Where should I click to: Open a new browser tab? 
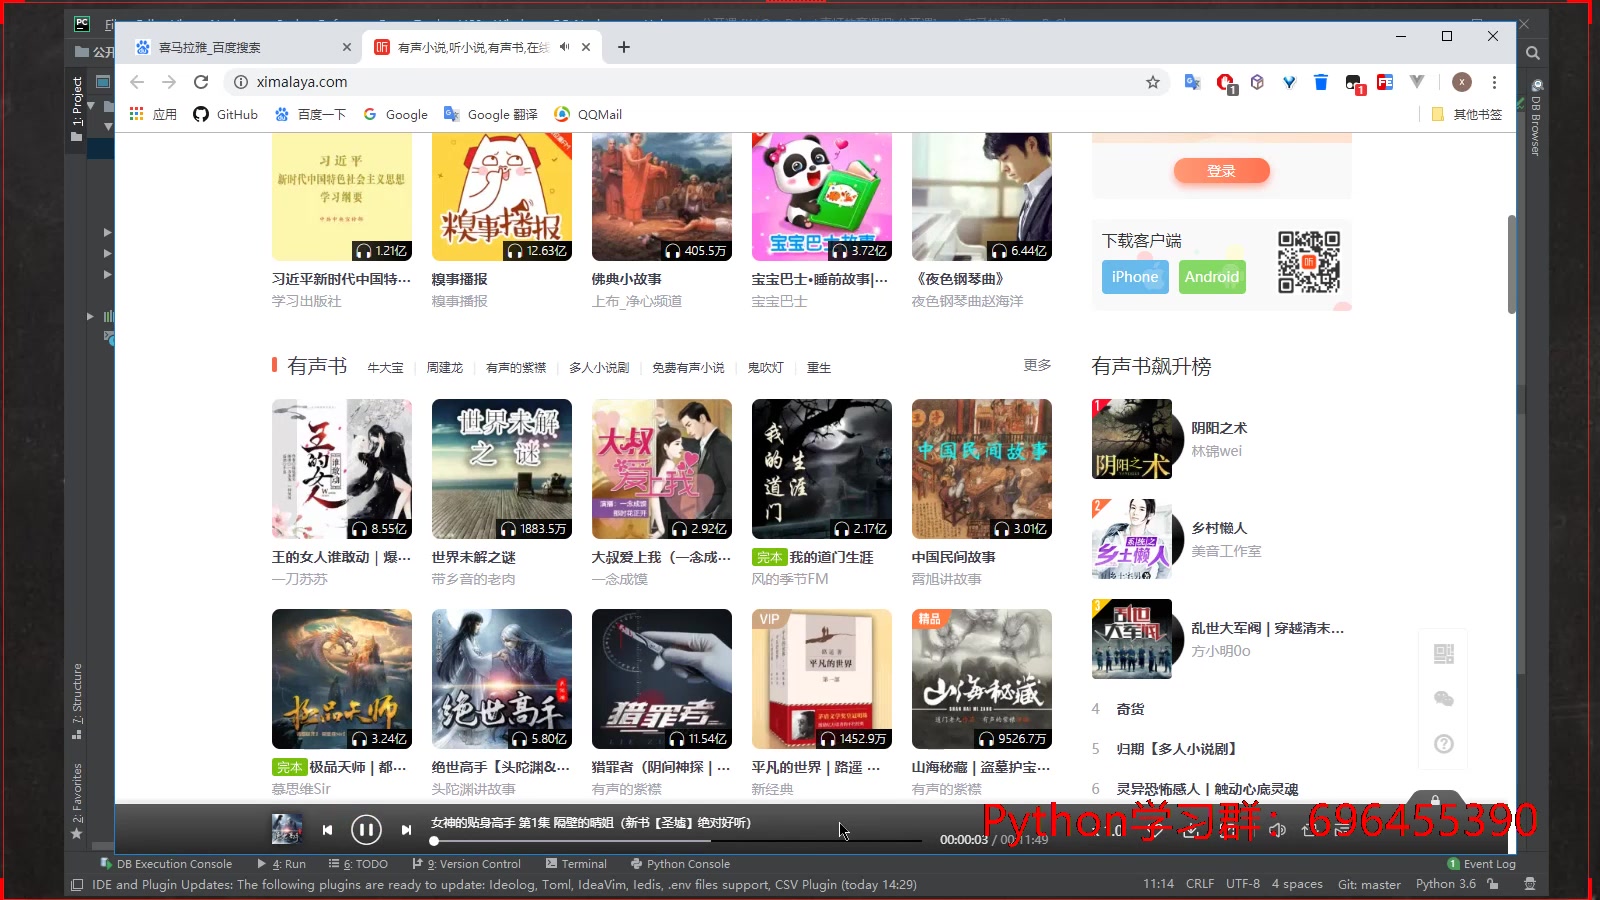click(x=624, y=47)
